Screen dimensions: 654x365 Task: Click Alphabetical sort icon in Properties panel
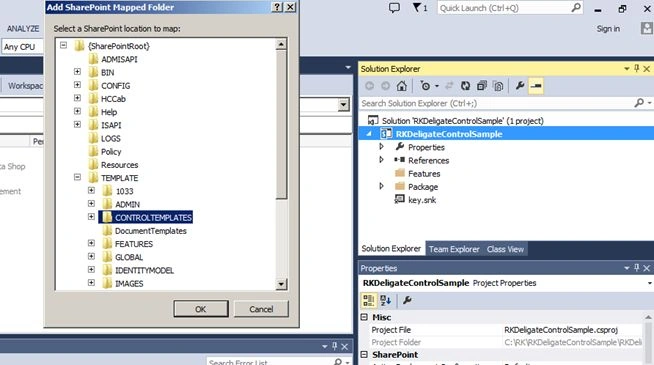pos(386,300)
